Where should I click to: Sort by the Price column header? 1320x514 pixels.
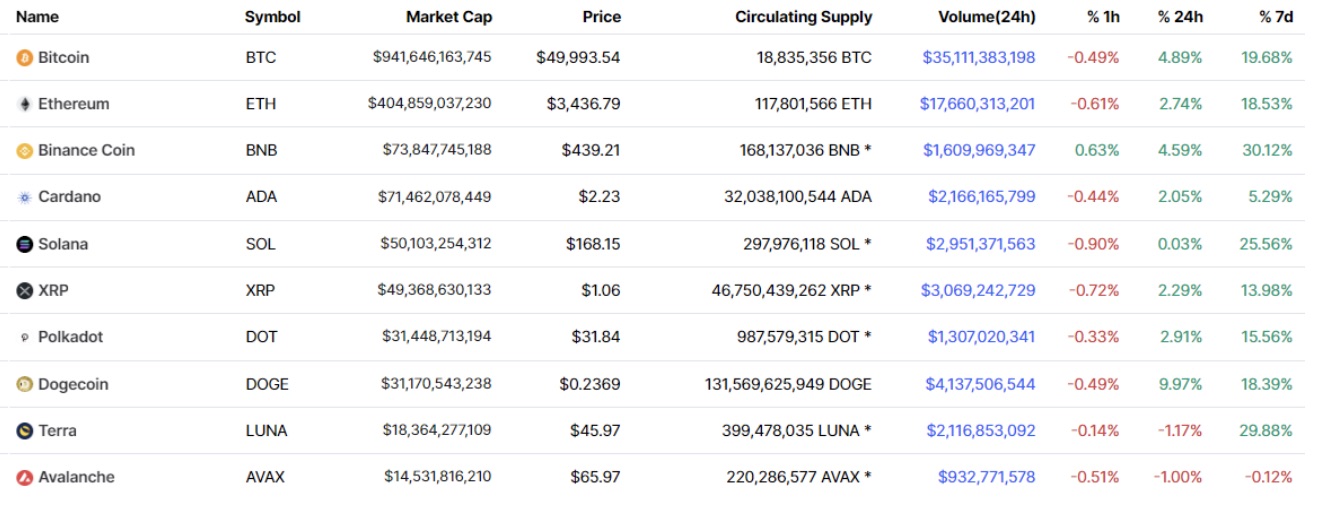click(601, 17)
